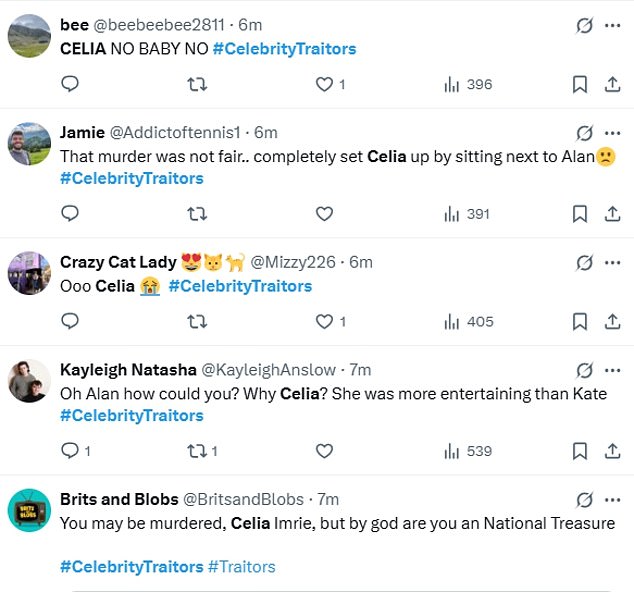Bookmark Crazy Cat Lady's tweet

(579, 322)
